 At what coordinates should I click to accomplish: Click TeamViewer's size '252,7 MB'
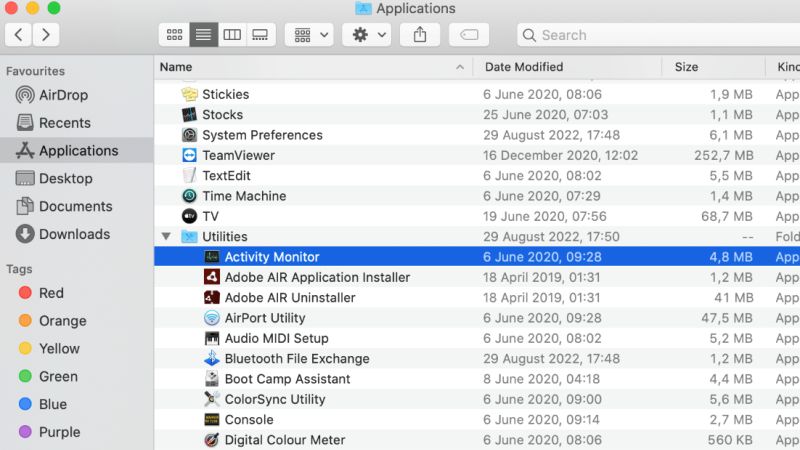click(723, 156)
